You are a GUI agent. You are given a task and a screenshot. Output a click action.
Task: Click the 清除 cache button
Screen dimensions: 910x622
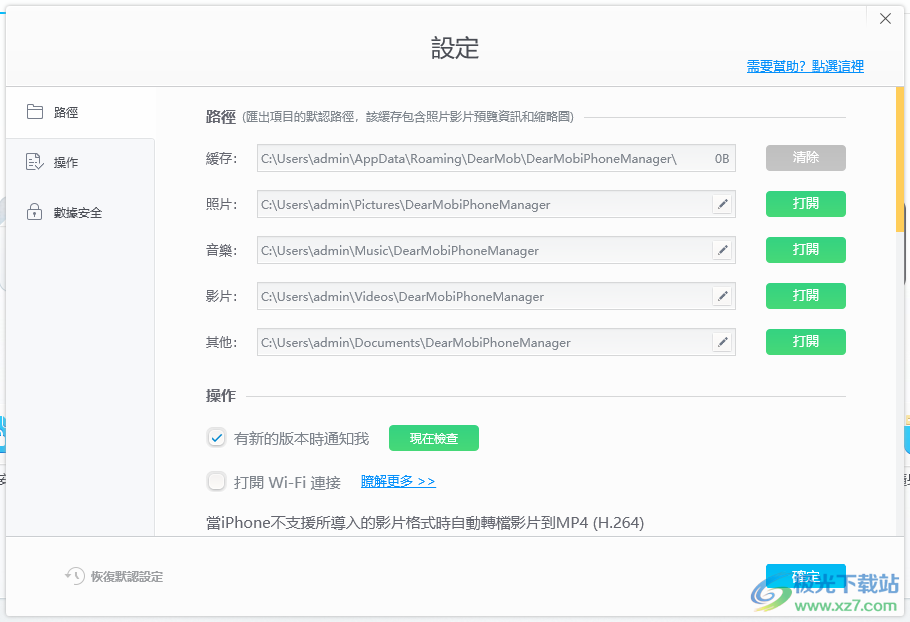(806, 158)
